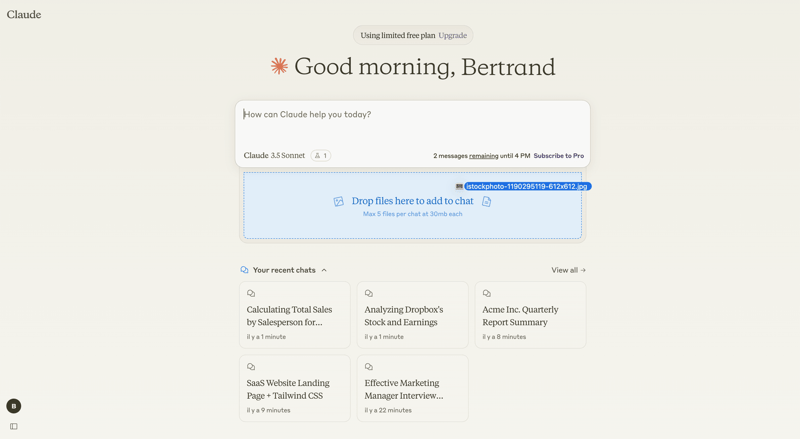Click chat icon on 'Analyzing Dropbox's' card
The image size is (800, 439).
click(369, 294)
